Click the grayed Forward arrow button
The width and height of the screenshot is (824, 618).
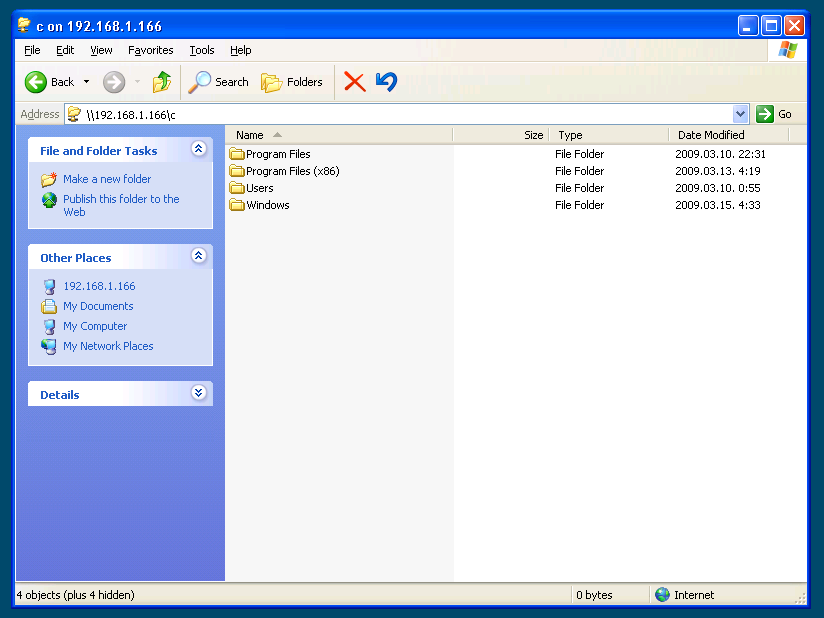[114, 82]
